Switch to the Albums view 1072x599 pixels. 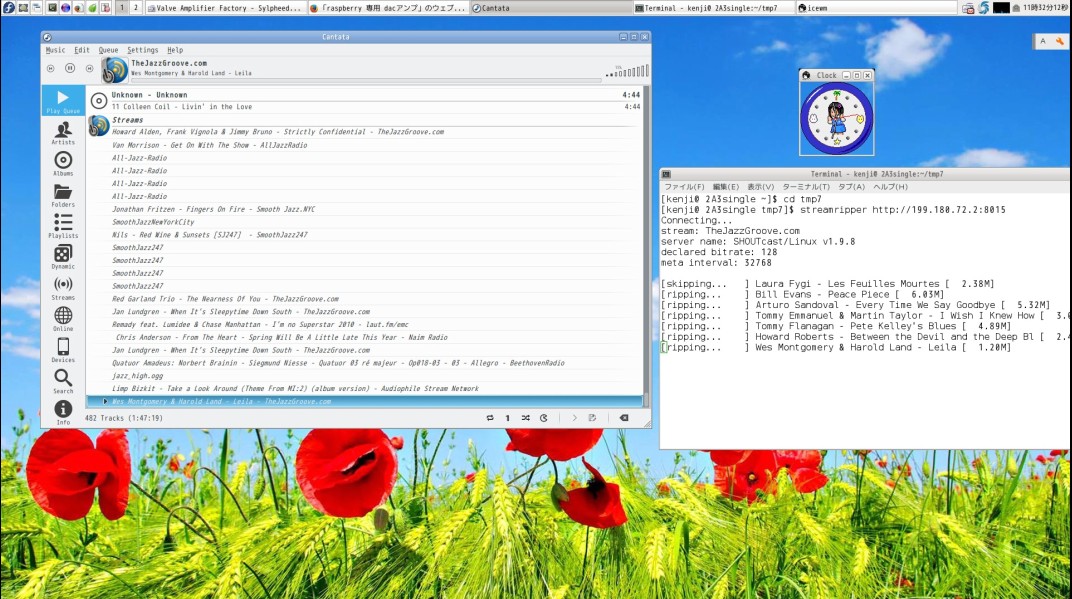tap(63, 162)
